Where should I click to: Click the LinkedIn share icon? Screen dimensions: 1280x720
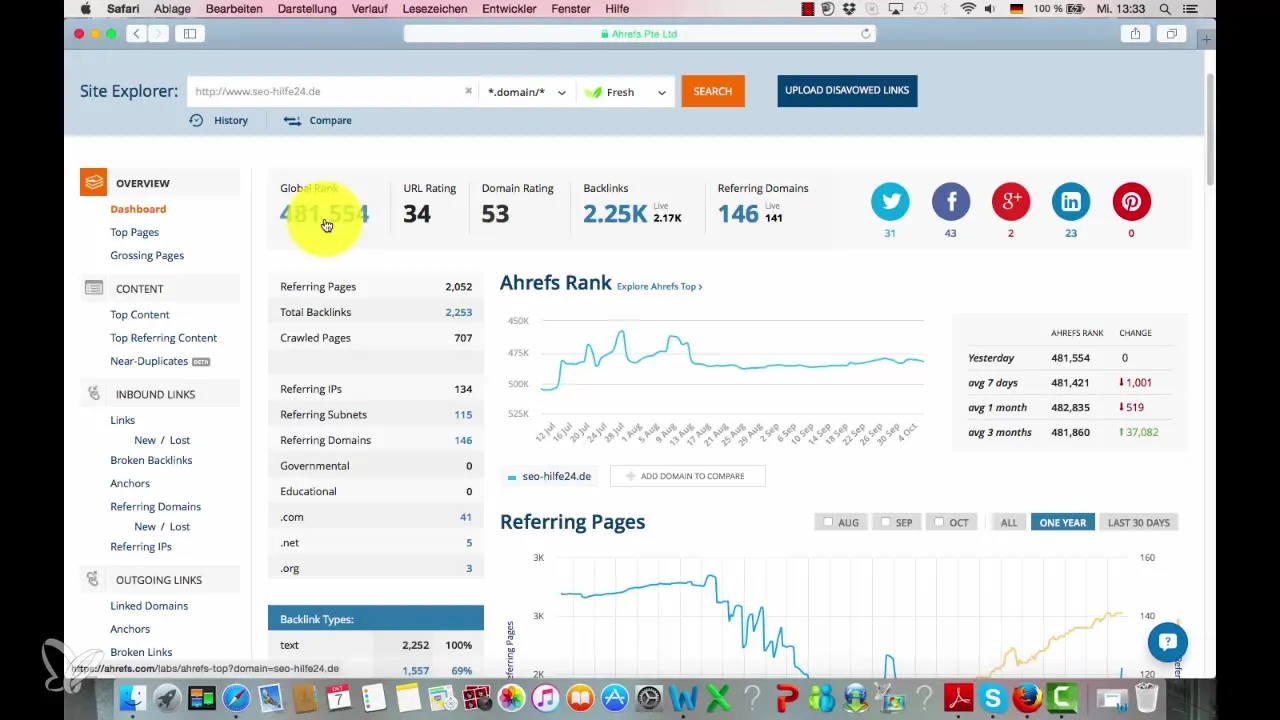1071,202
